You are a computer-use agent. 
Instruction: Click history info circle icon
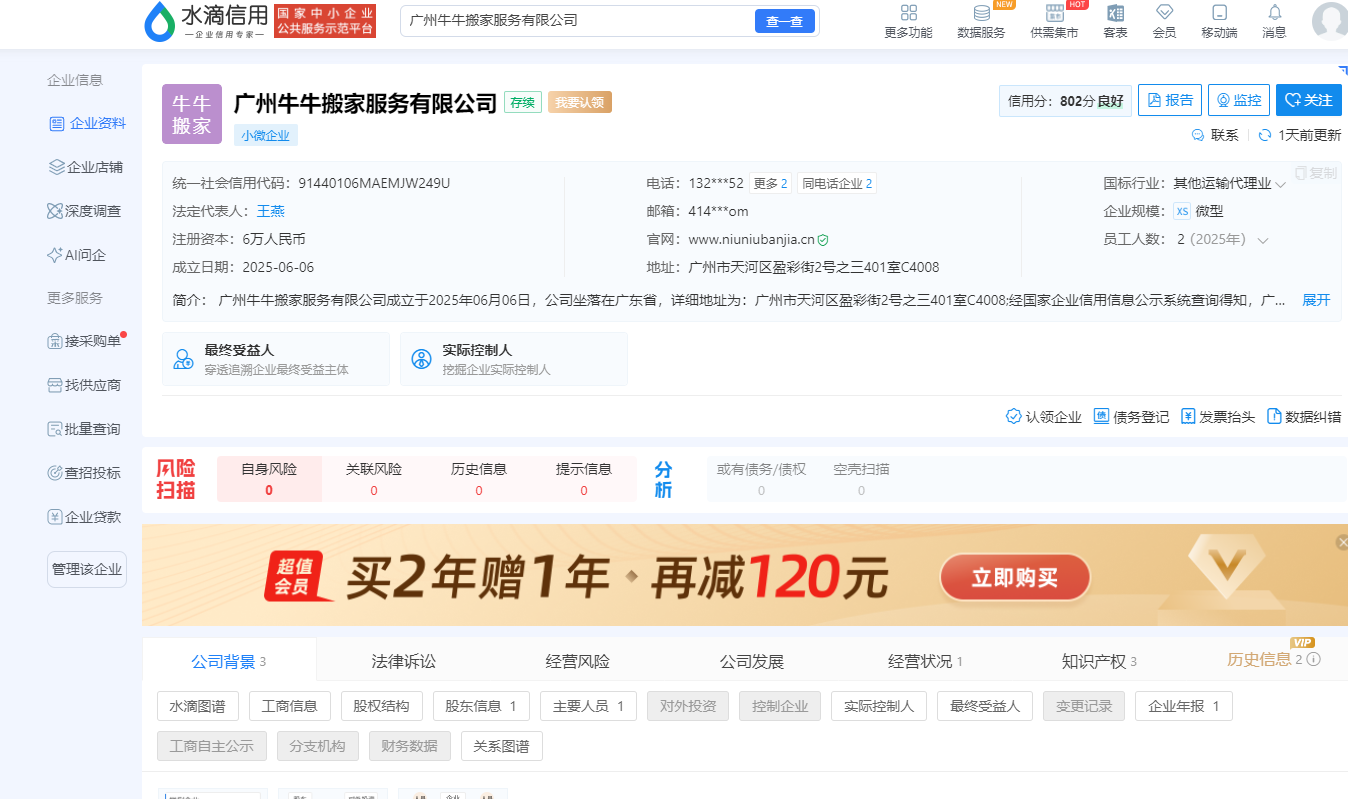(1314, 659)
